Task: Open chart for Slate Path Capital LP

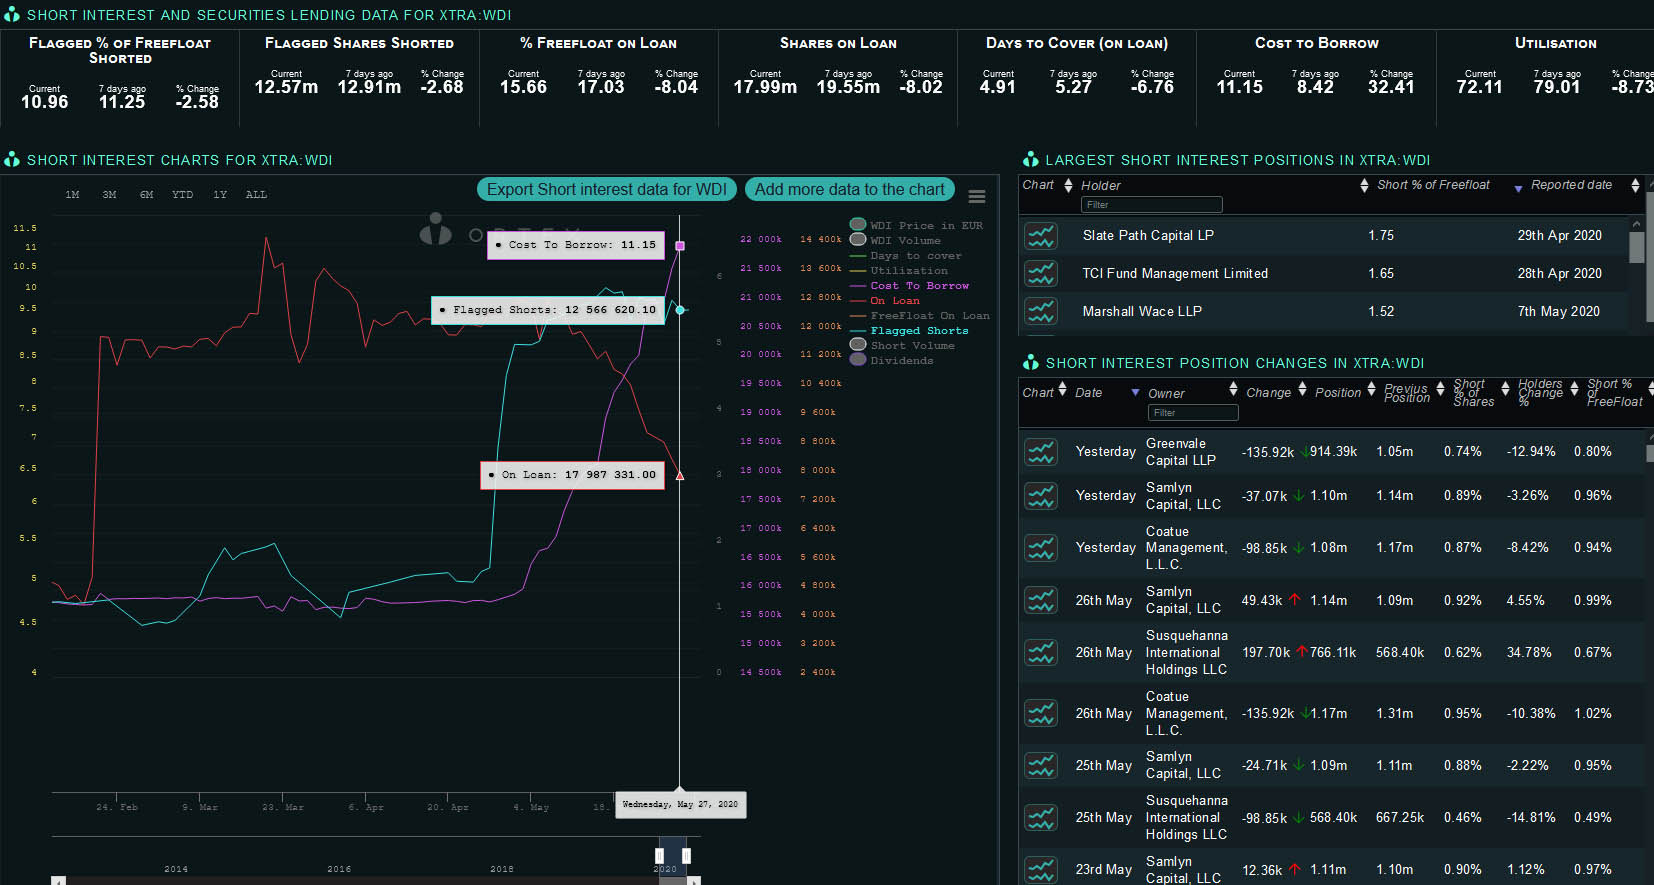Action: click(1041, 236)
